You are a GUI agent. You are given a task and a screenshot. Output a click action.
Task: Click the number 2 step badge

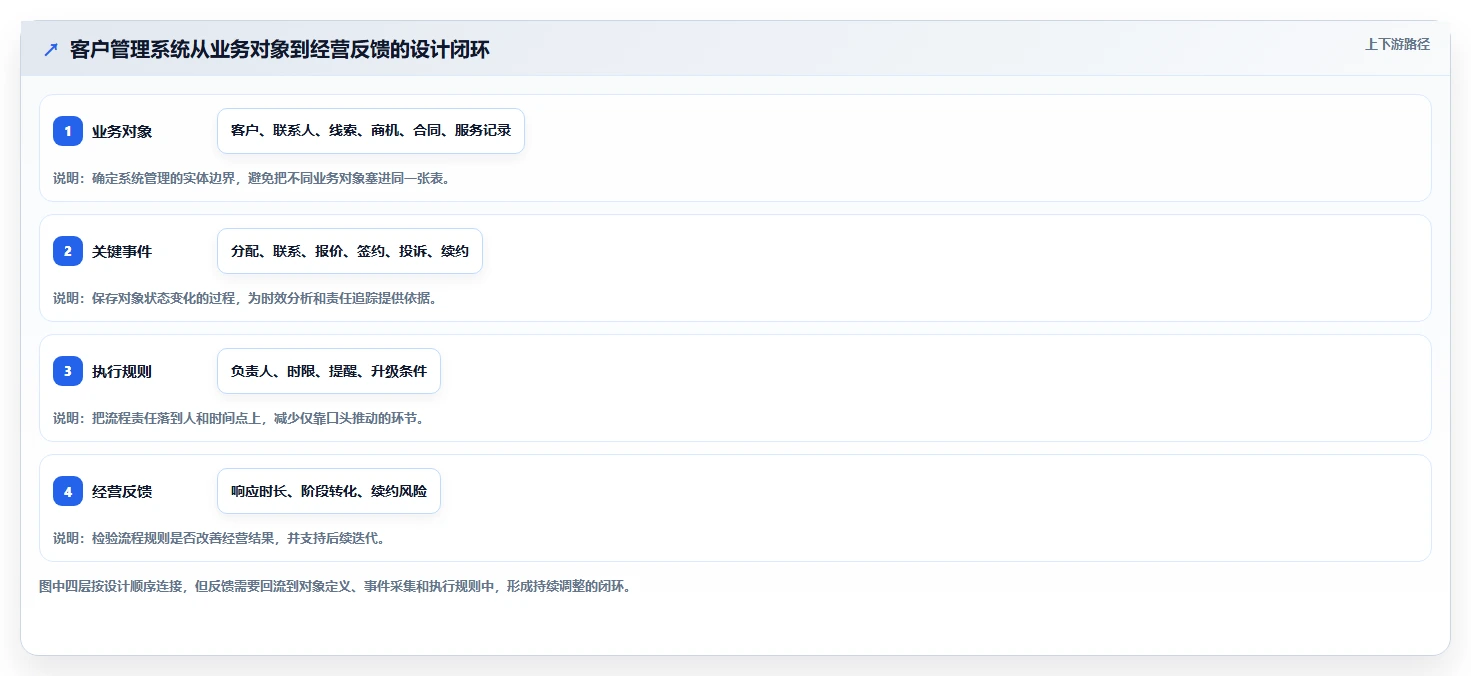click(68, 251)
